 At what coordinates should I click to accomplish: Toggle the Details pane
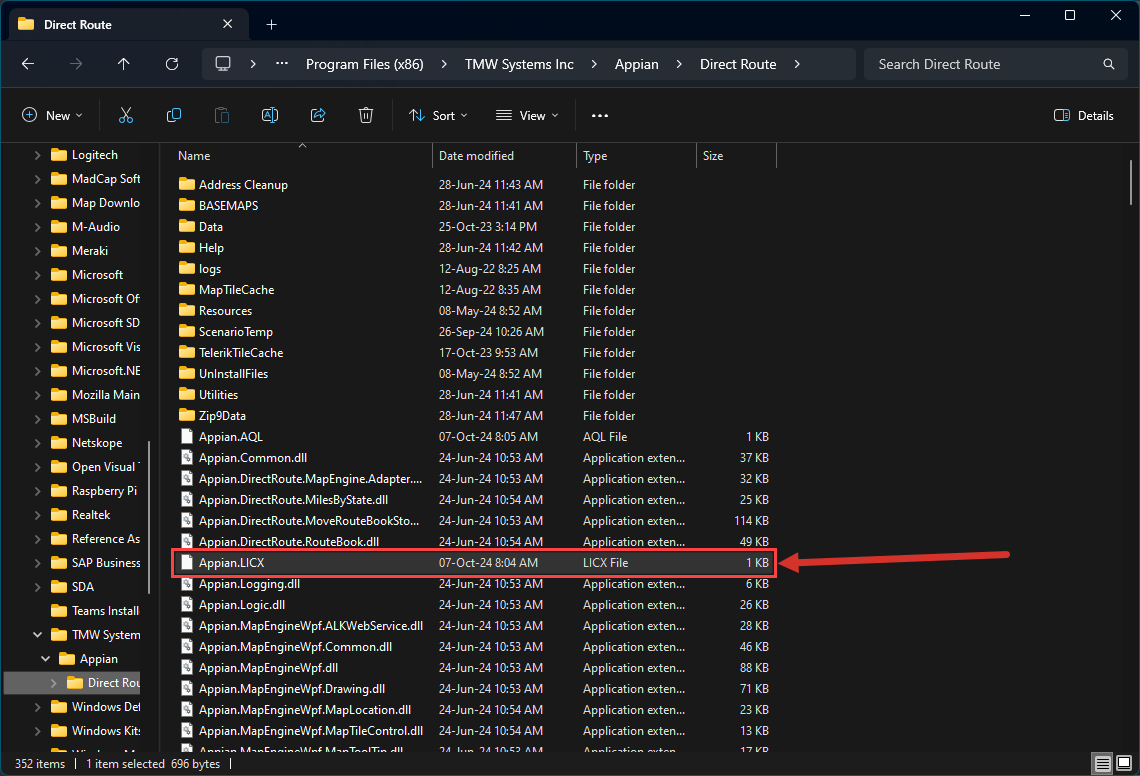pos(1084,116)
